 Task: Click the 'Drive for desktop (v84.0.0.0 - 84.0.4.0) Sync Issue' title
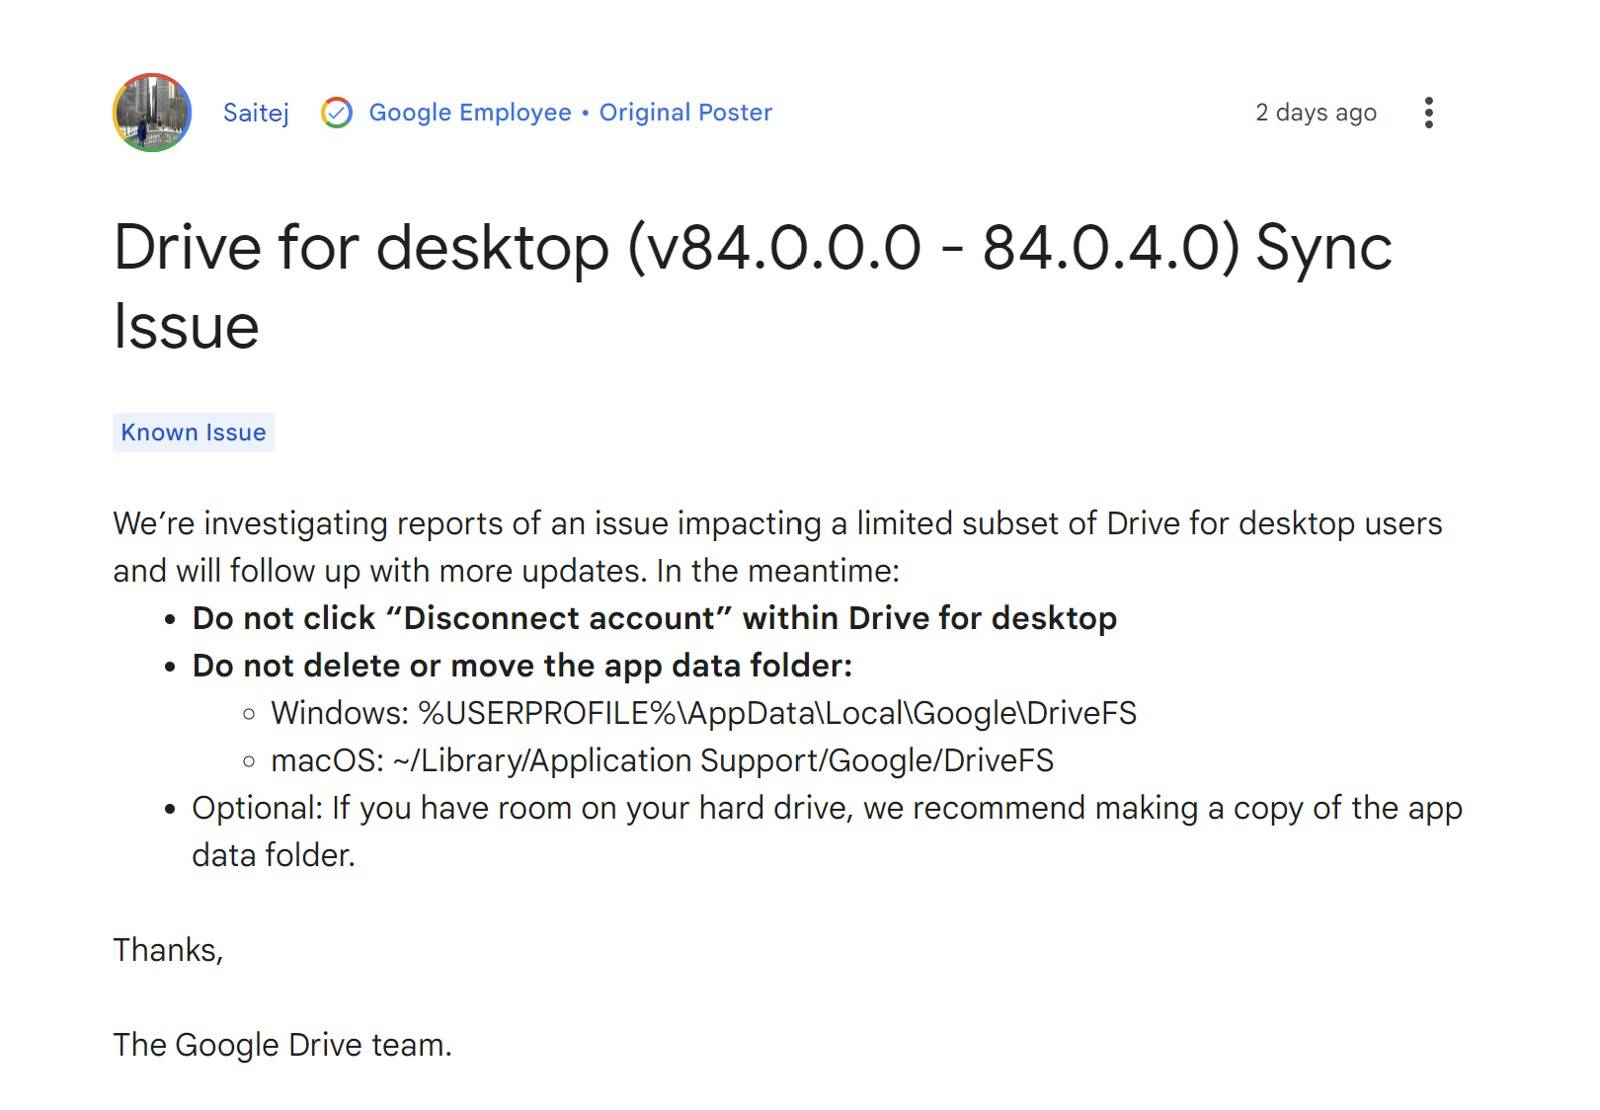tap(752, 286)
